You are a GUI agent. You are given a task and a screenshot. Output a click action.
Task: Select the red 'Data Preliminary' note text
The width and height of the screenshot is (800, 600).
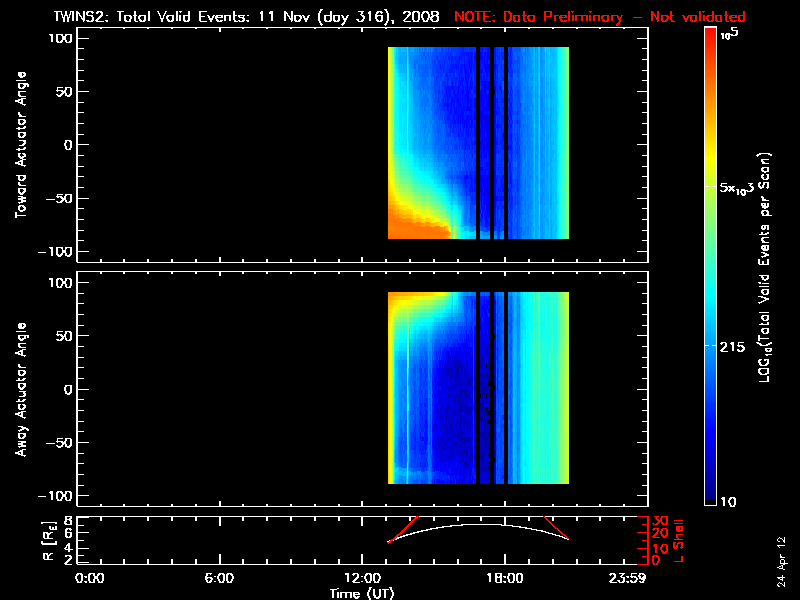(600, 17)
